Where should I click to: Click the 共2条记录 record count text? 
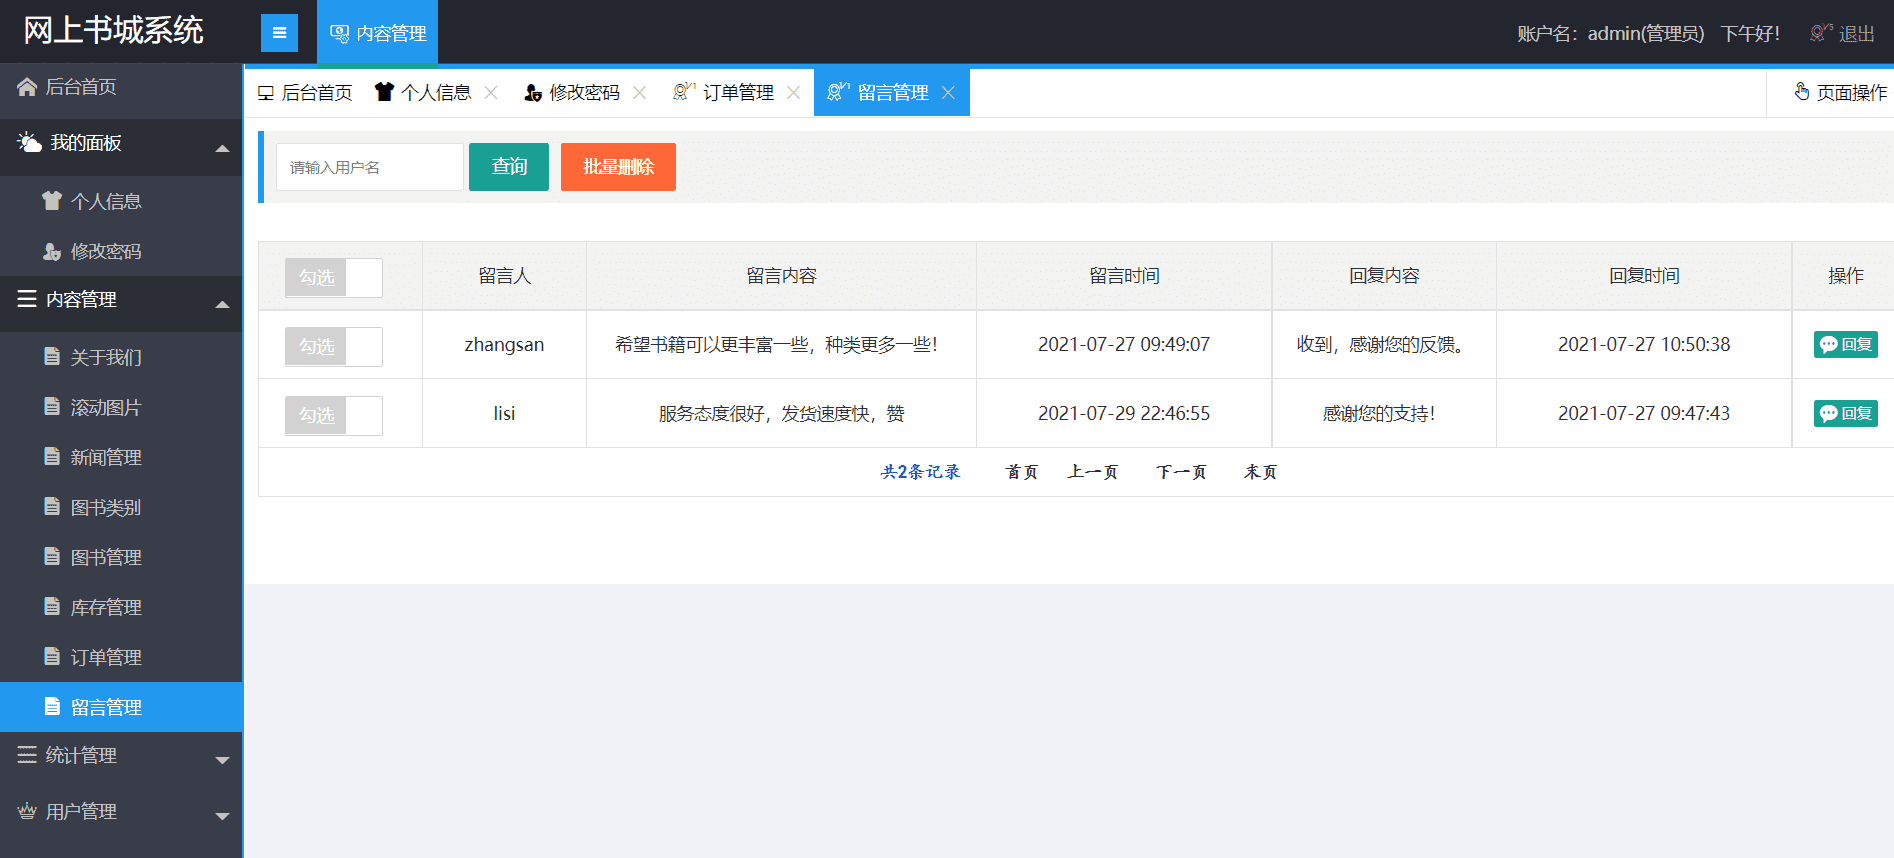[x=920, y=472]
